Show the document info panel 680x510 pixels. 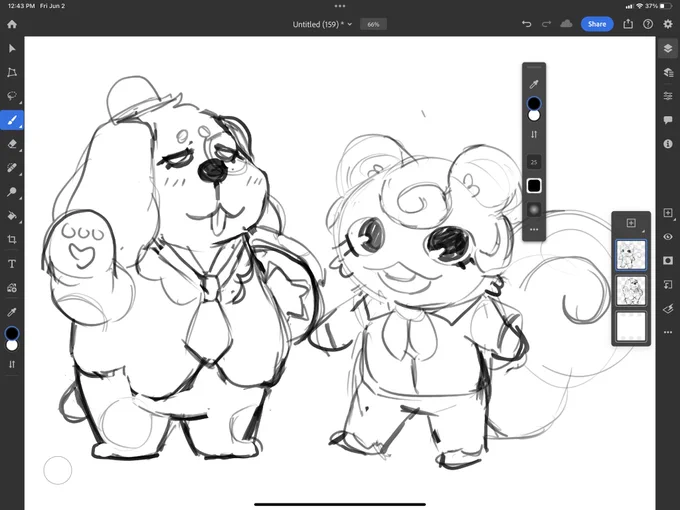coord(668,144)
